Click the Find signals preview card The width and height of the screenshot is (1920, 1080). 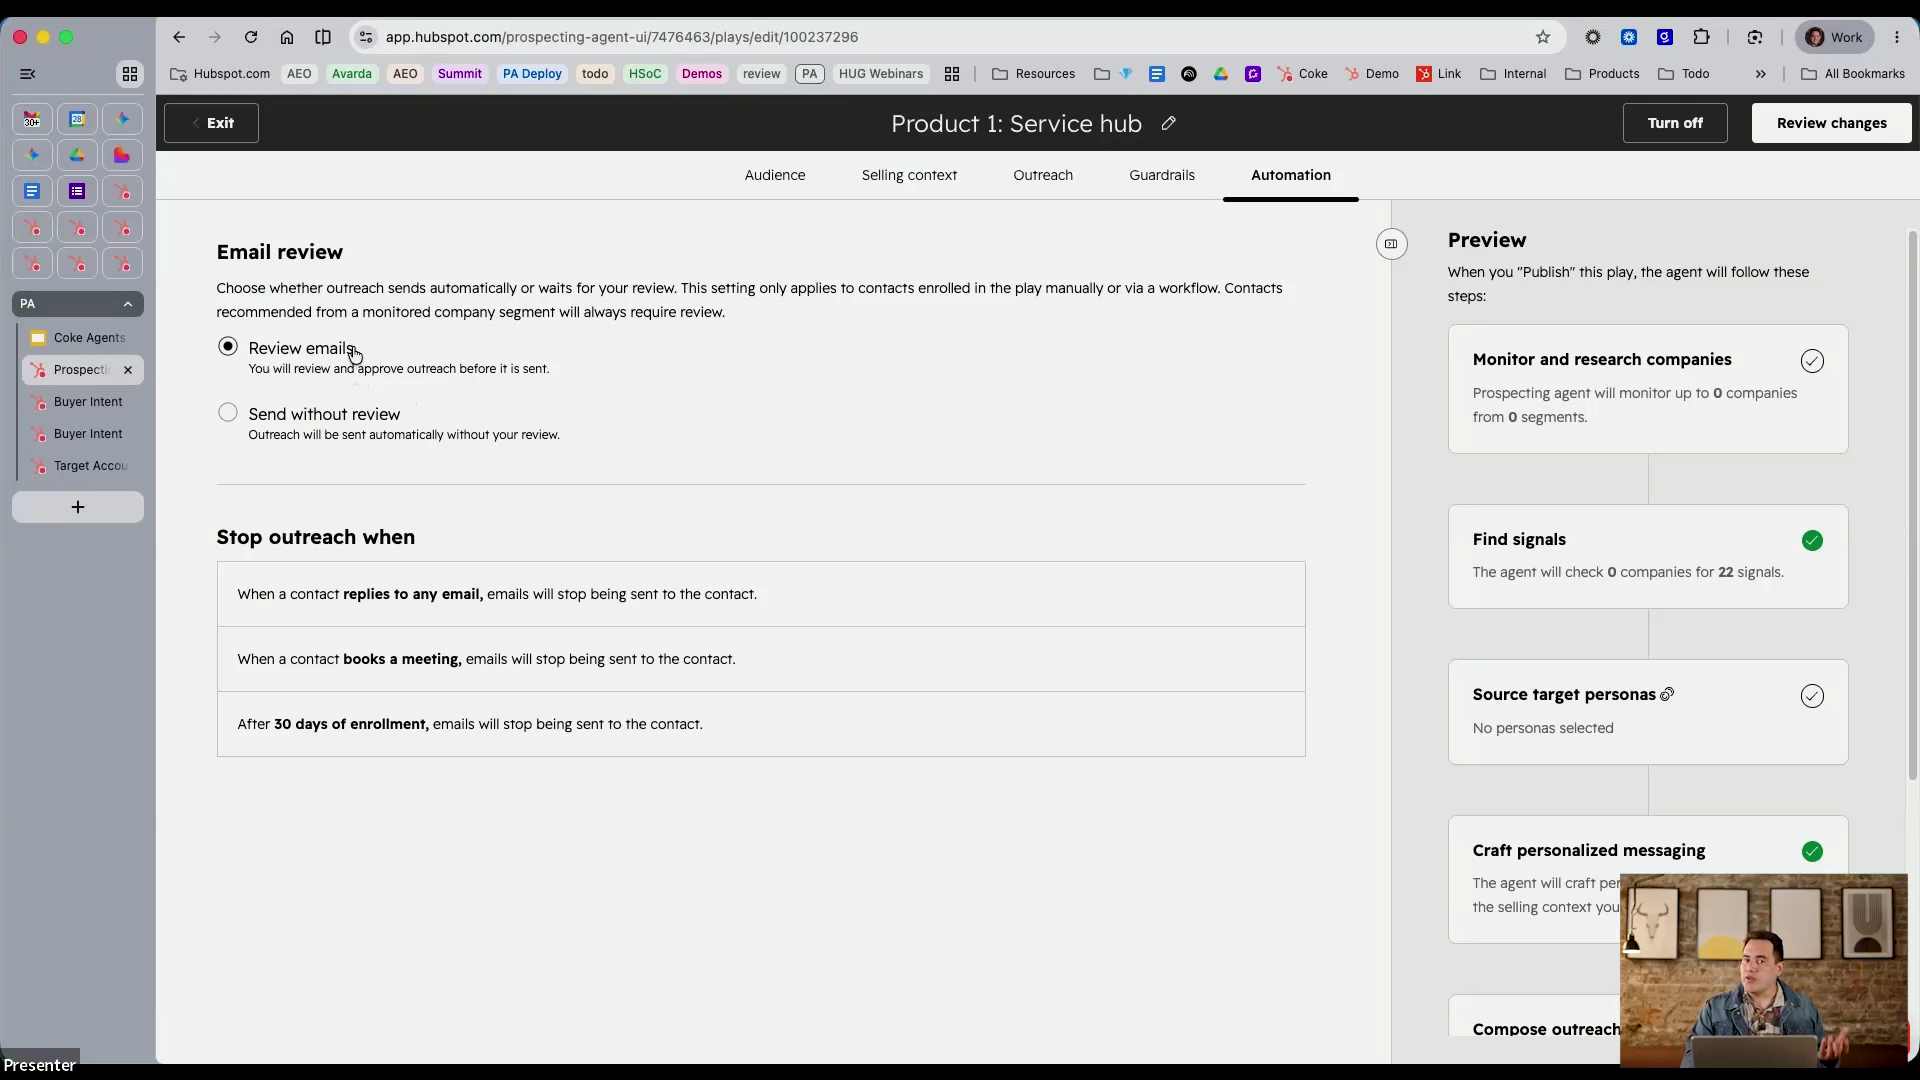1648,556
